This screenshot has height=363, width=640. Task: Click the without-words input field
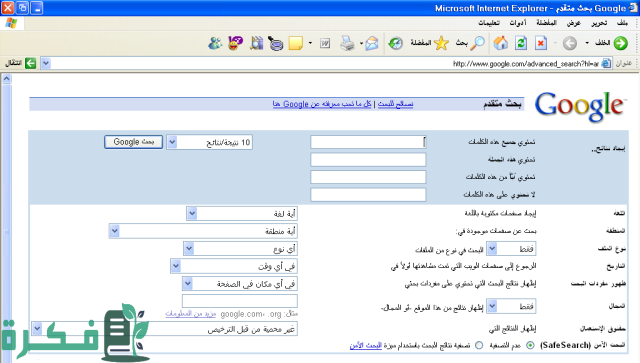click(368, 195)
